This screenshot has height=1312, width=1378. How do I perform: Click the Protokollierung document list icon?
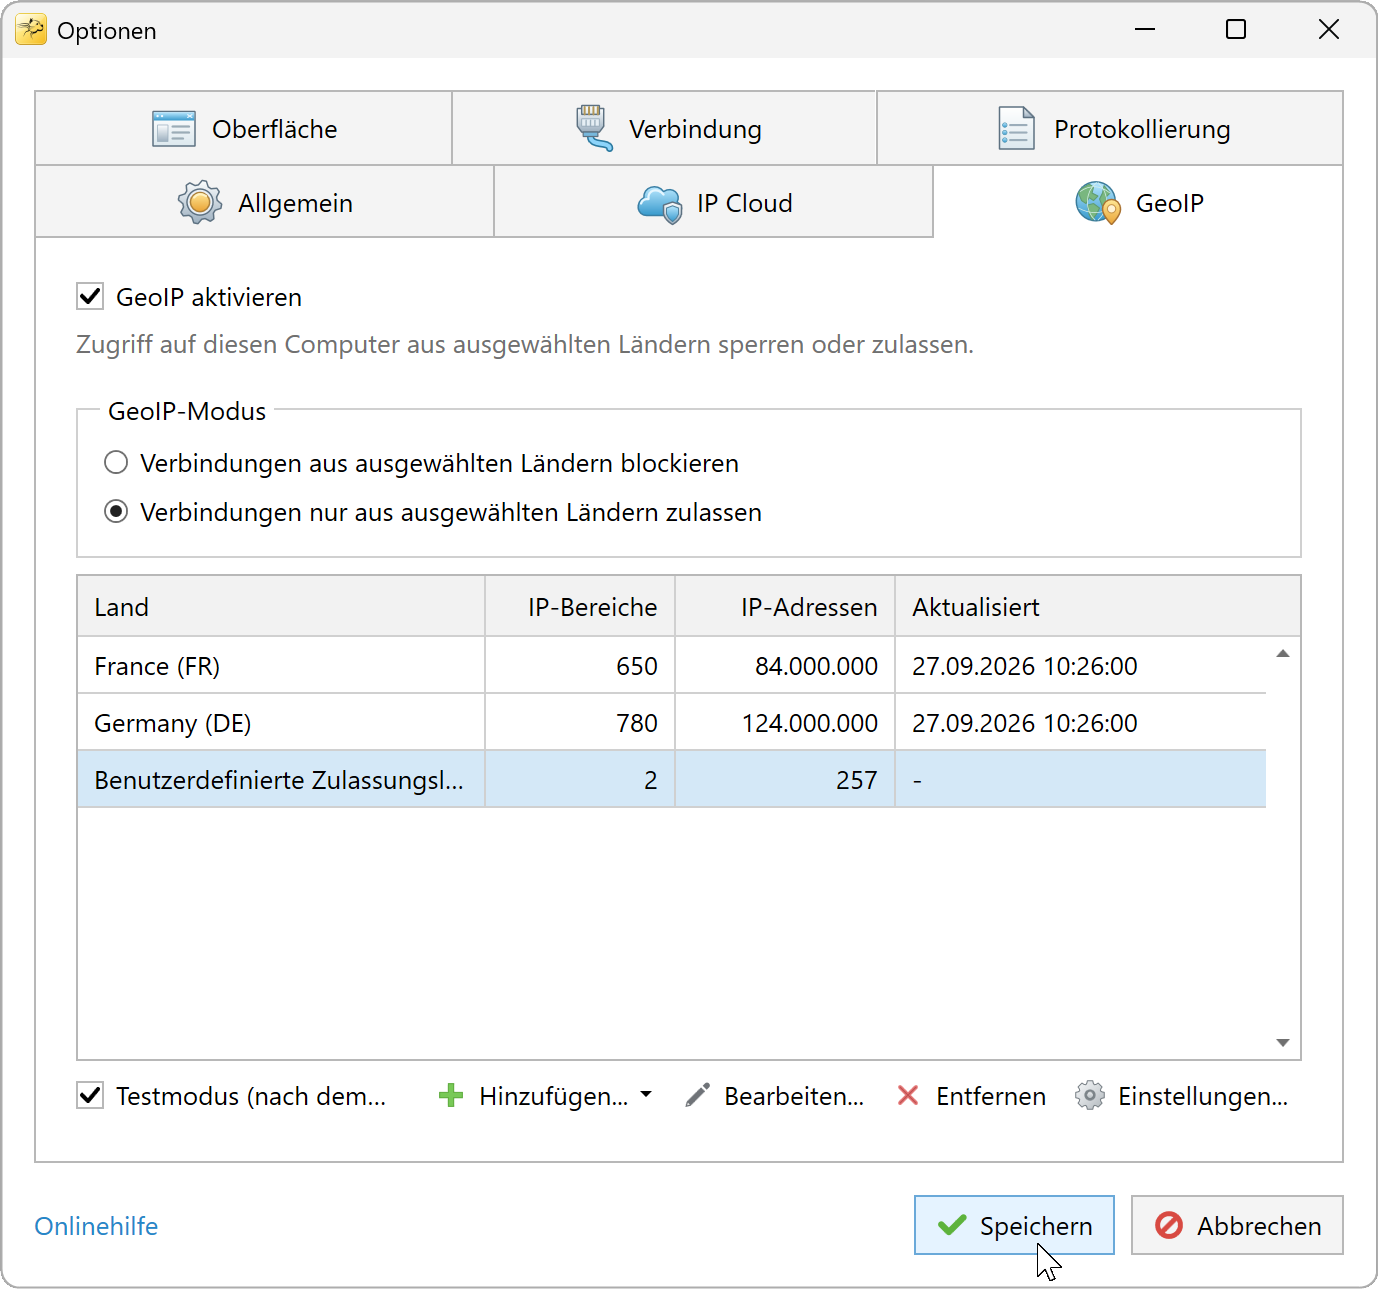point(1016,129)
